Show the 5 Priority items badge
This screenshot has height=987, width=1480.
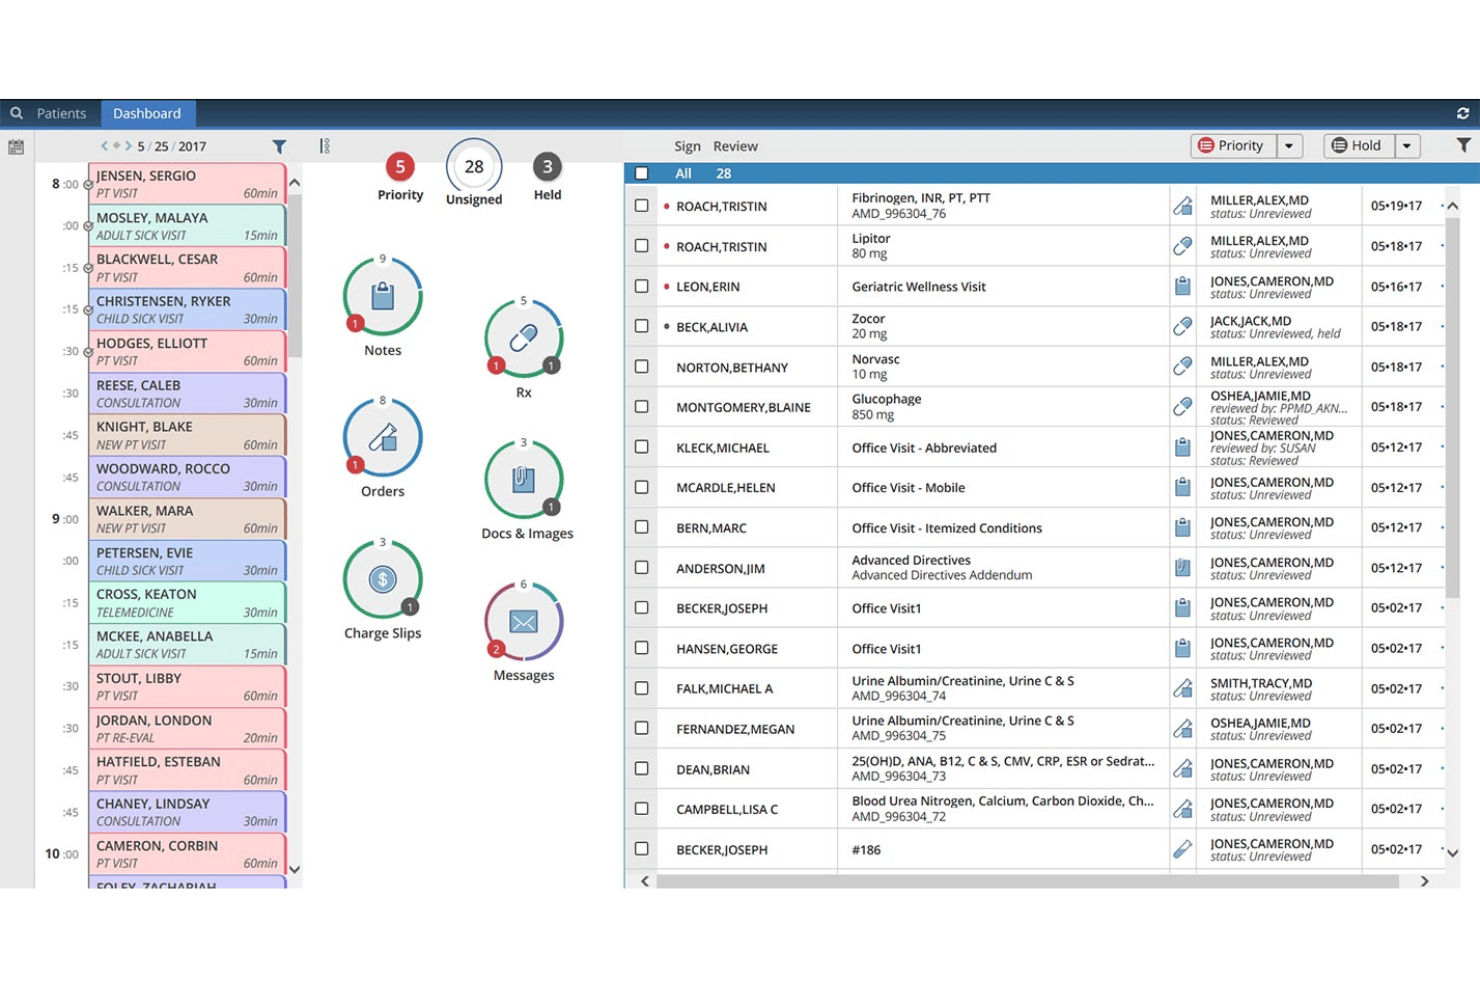[x=400, y=167]
